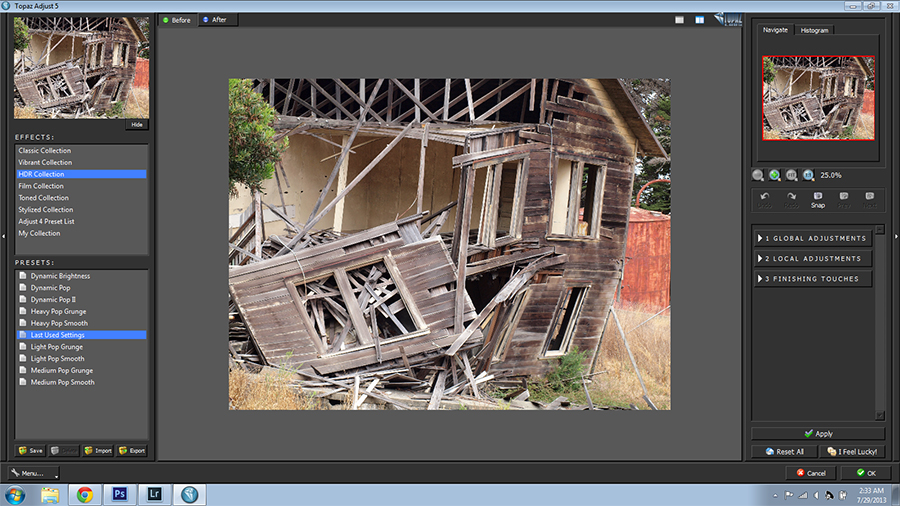Image resolution: width=900 pixels, height=506 pixels.
Task: Show the Before view of image
Action: [176, 19]
